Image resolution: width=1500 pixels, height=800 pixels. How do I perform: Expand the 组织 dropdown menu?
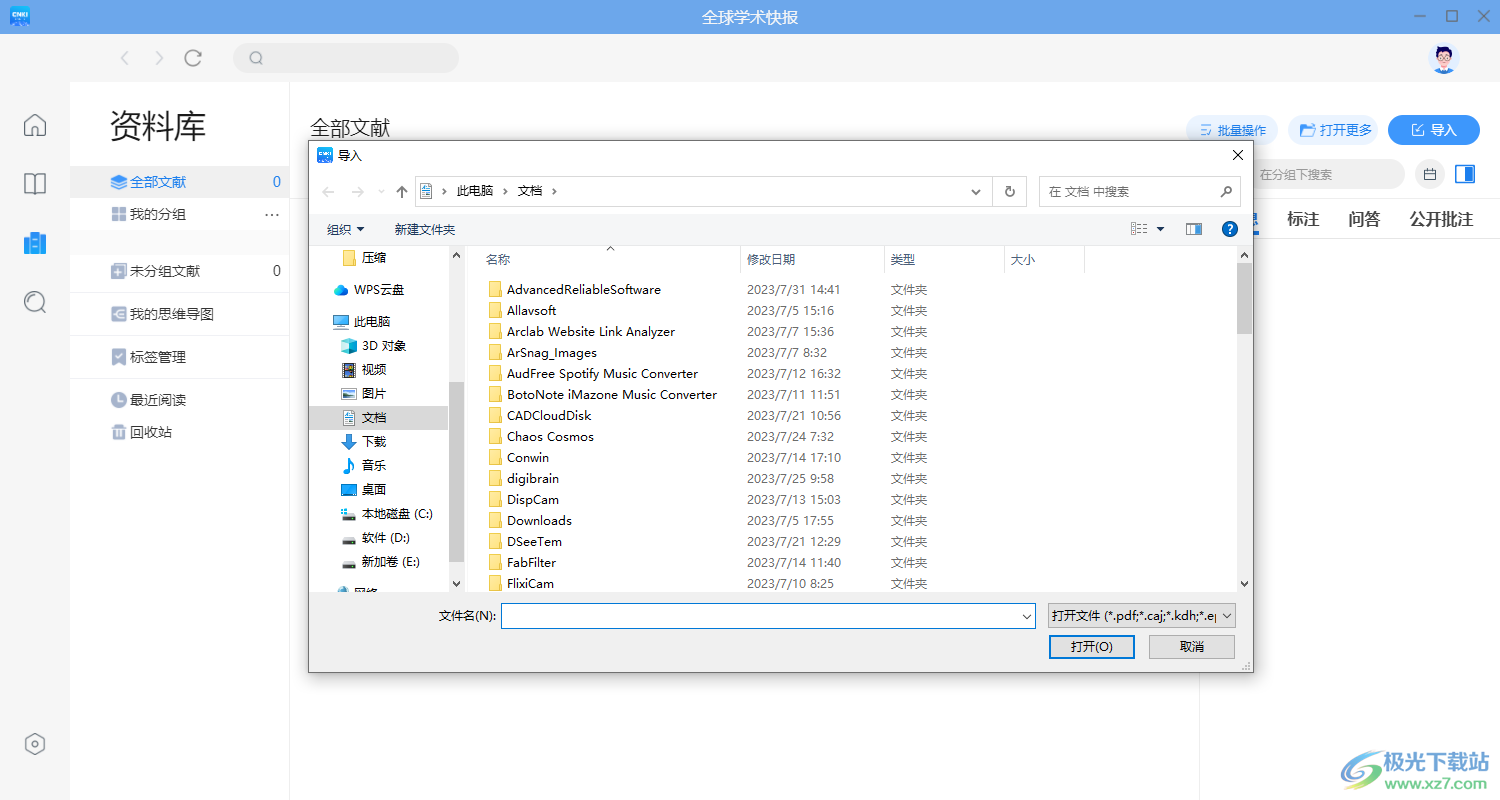pos(346,229)
